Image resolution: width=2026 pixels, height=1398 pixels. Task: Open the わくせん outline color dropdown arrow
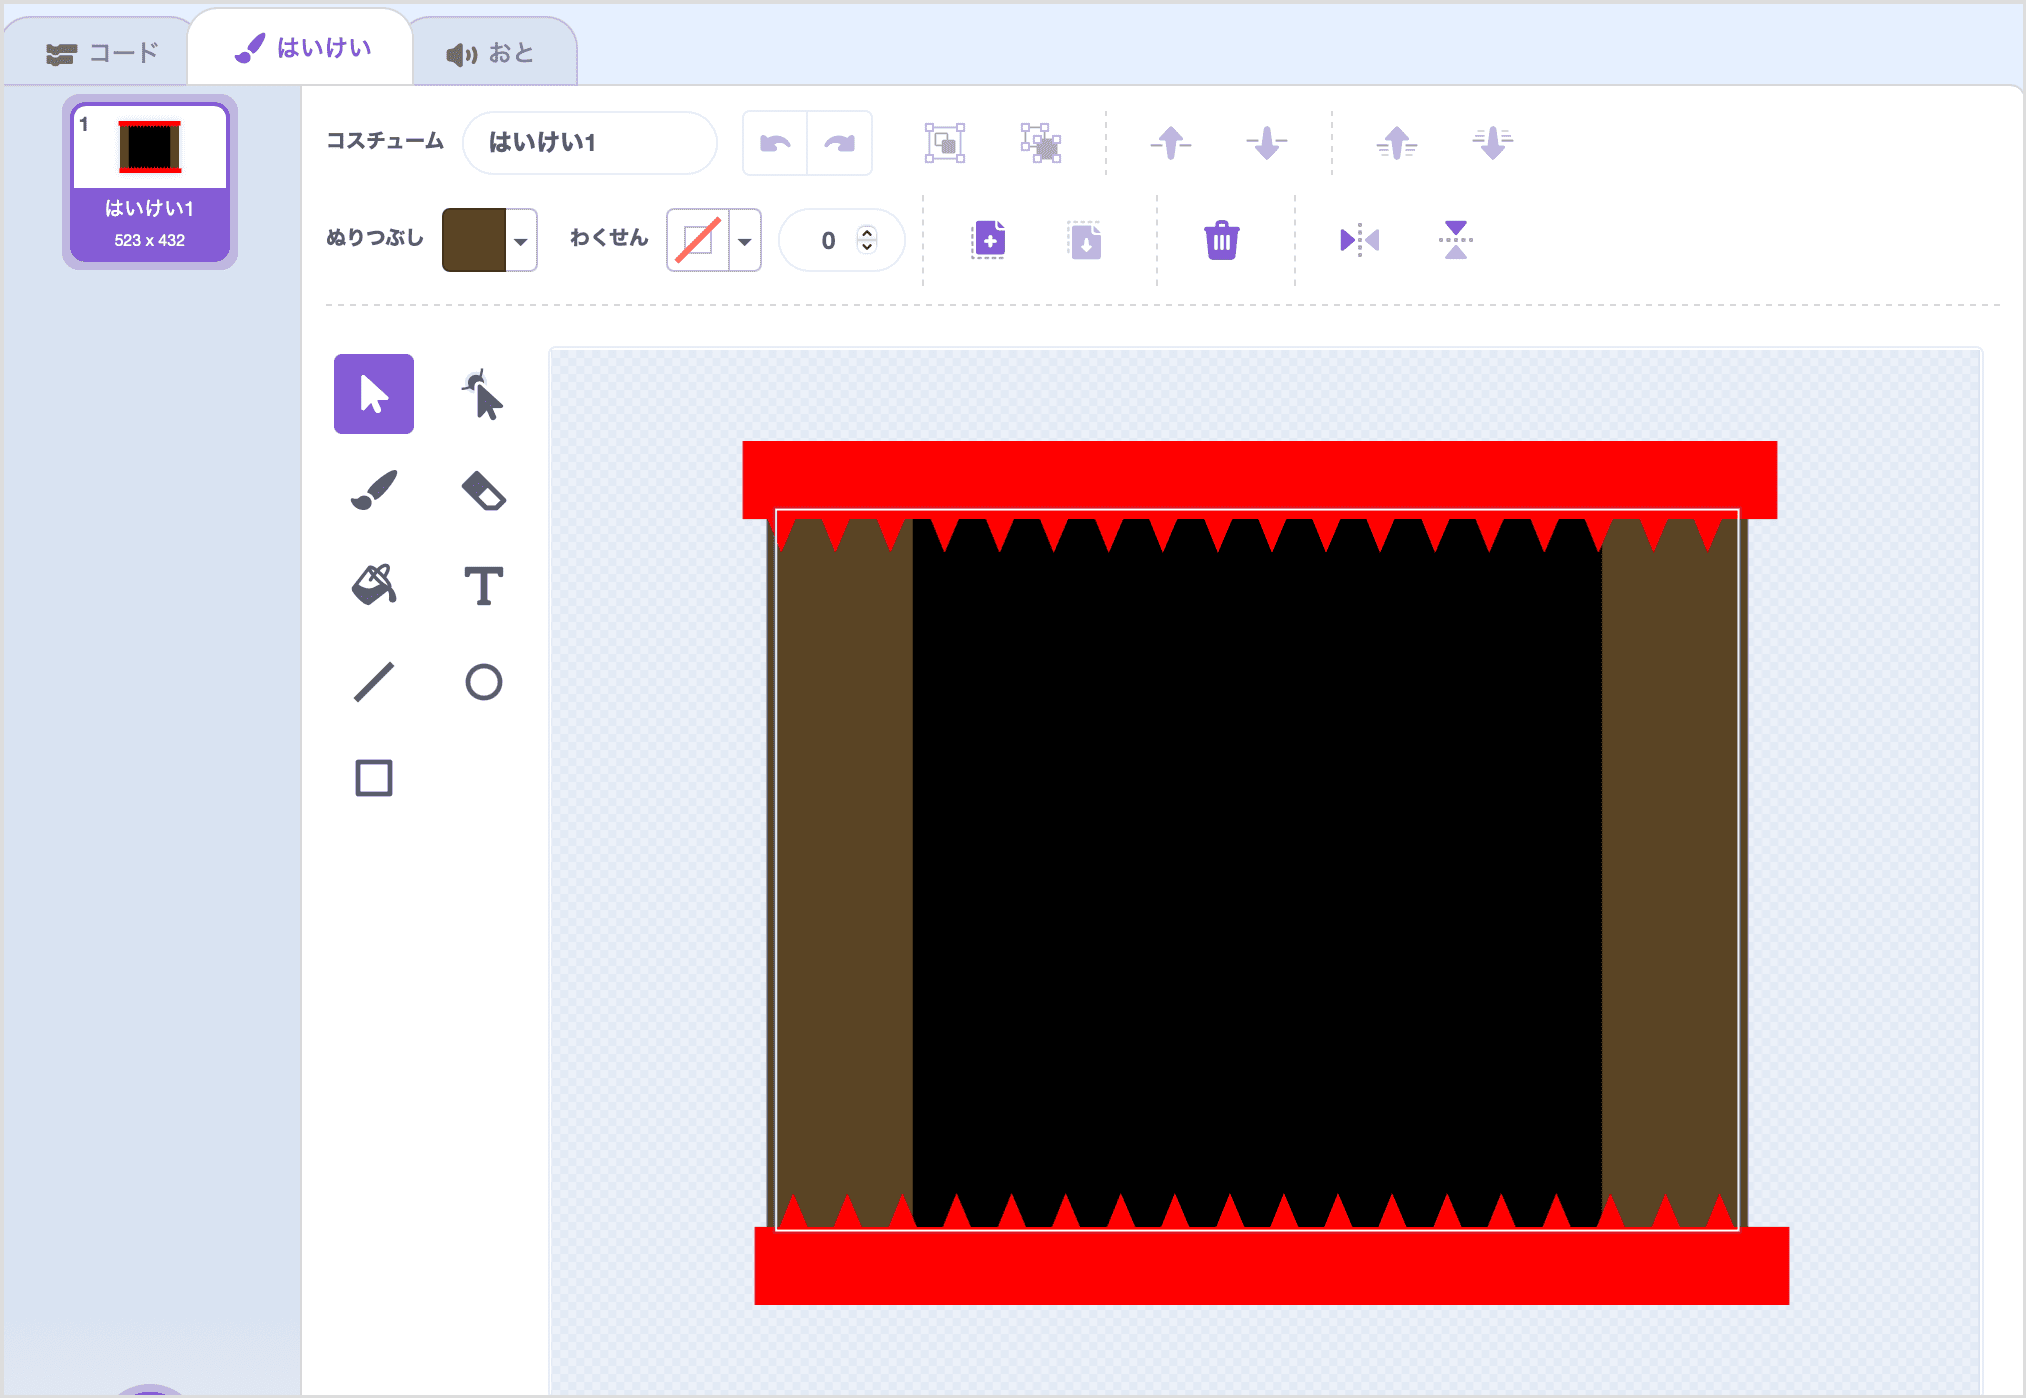coord(745,240)
